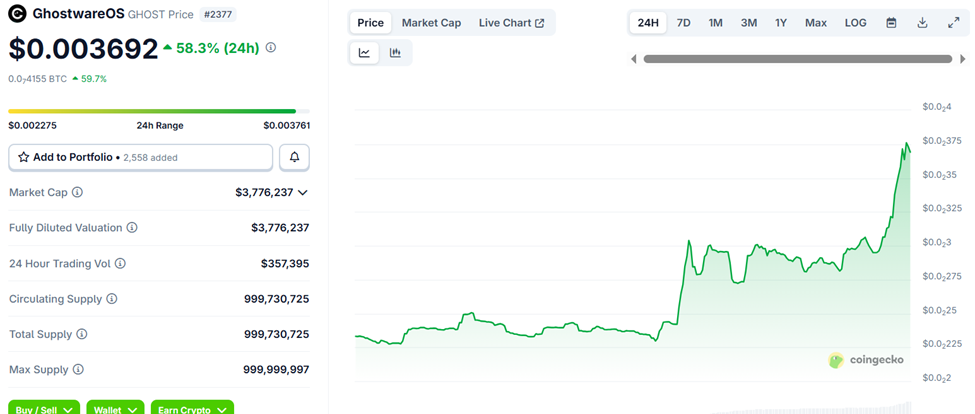Open the Buy / Sell dropdown
The width and height of the screenshot is (975, 414).
(x=44, y=408)
